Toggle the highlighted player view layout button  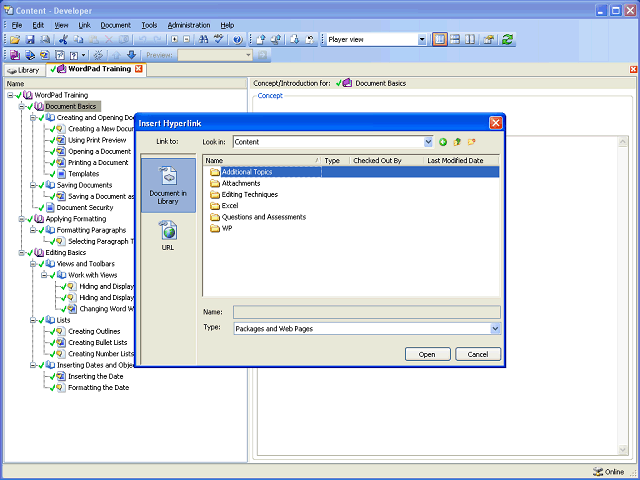tap(440, 40)
